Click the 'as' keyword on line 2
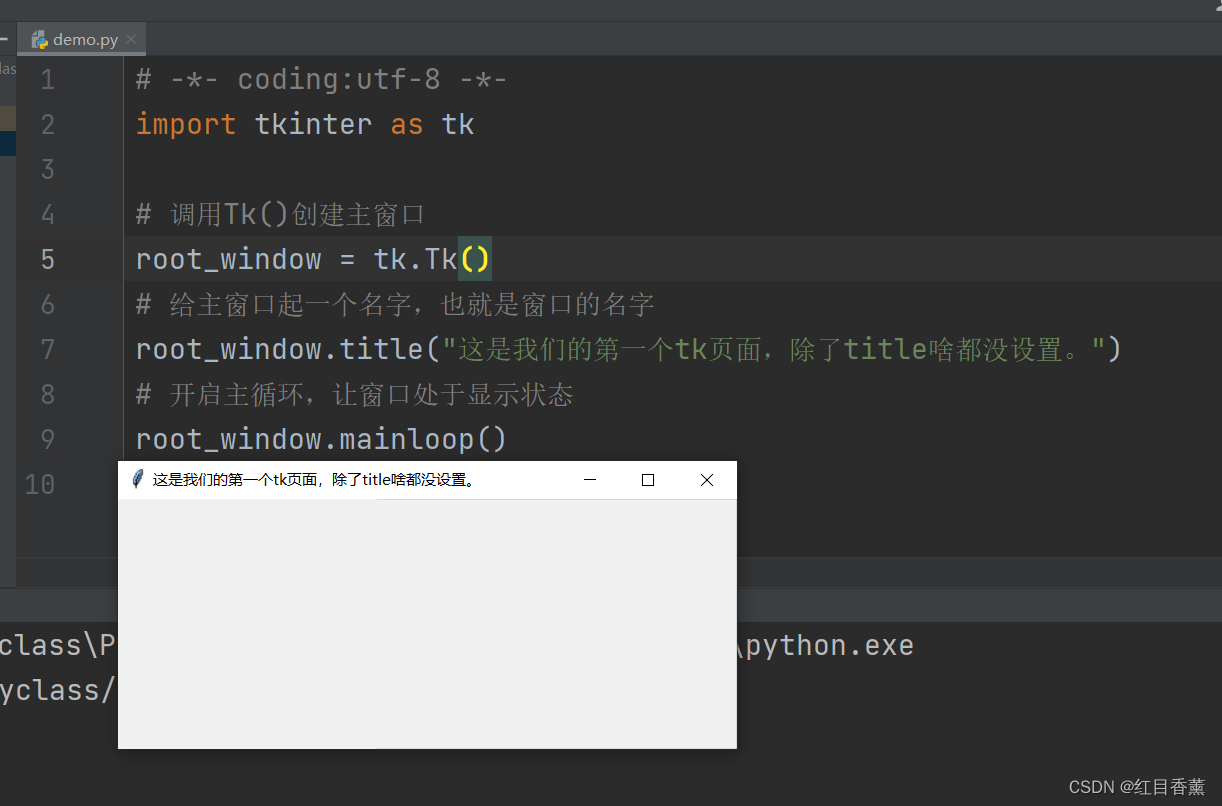Screen dimensions: 1222x806 coord(407,125)
